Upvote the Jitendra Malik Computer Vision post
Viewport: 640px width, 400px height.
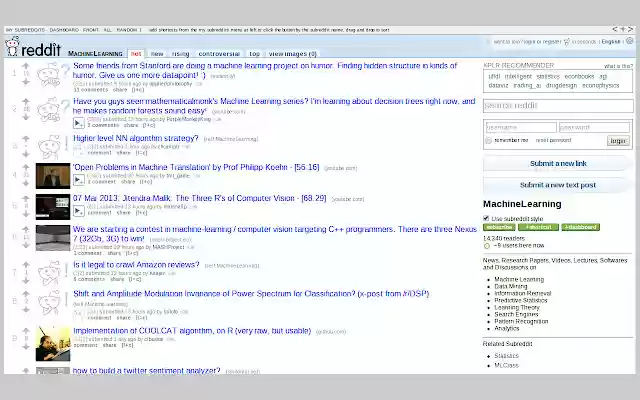click(x=26, y=198)
